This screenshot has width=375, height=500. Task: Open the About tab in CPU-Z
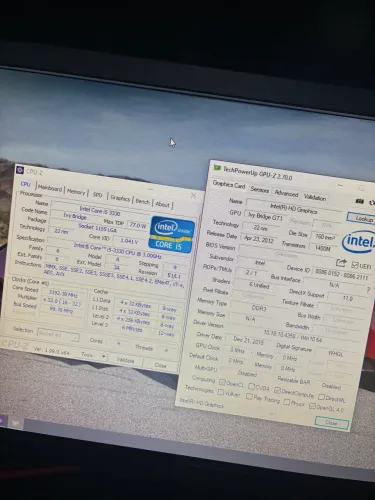(x=162, y=204)
